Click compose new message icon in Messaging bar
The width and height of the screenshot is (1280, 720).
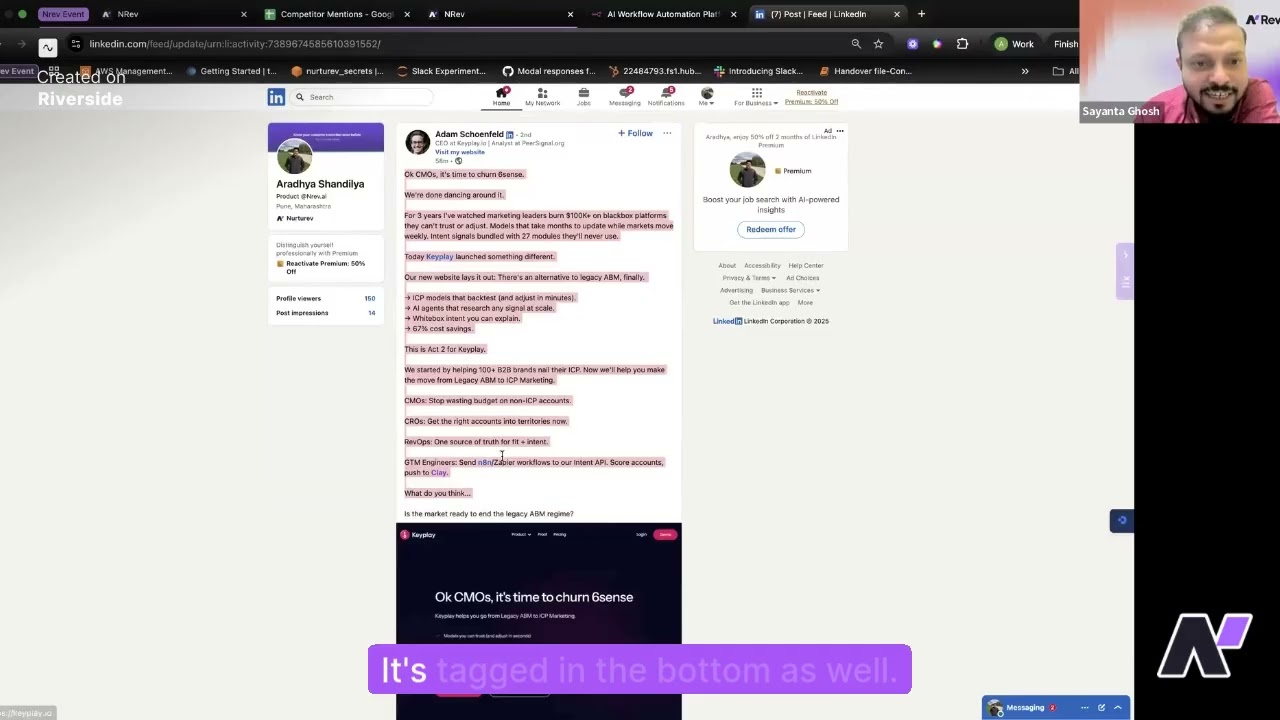[1101, 708]
